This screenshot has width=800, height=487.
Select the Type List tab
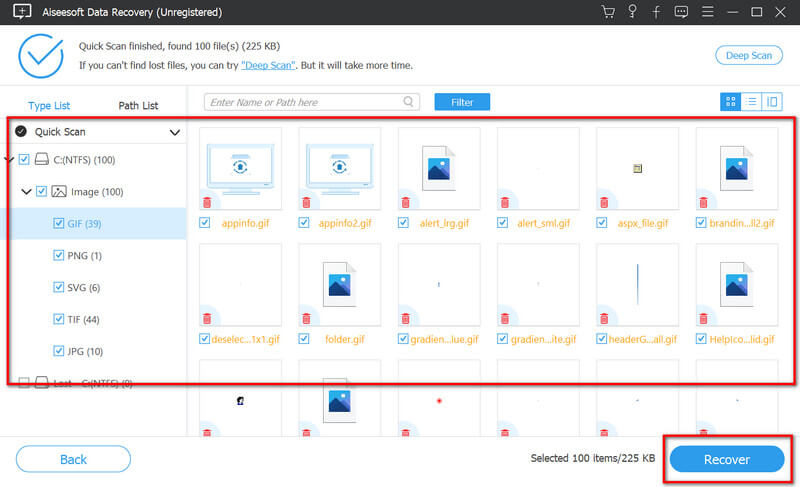49,106
